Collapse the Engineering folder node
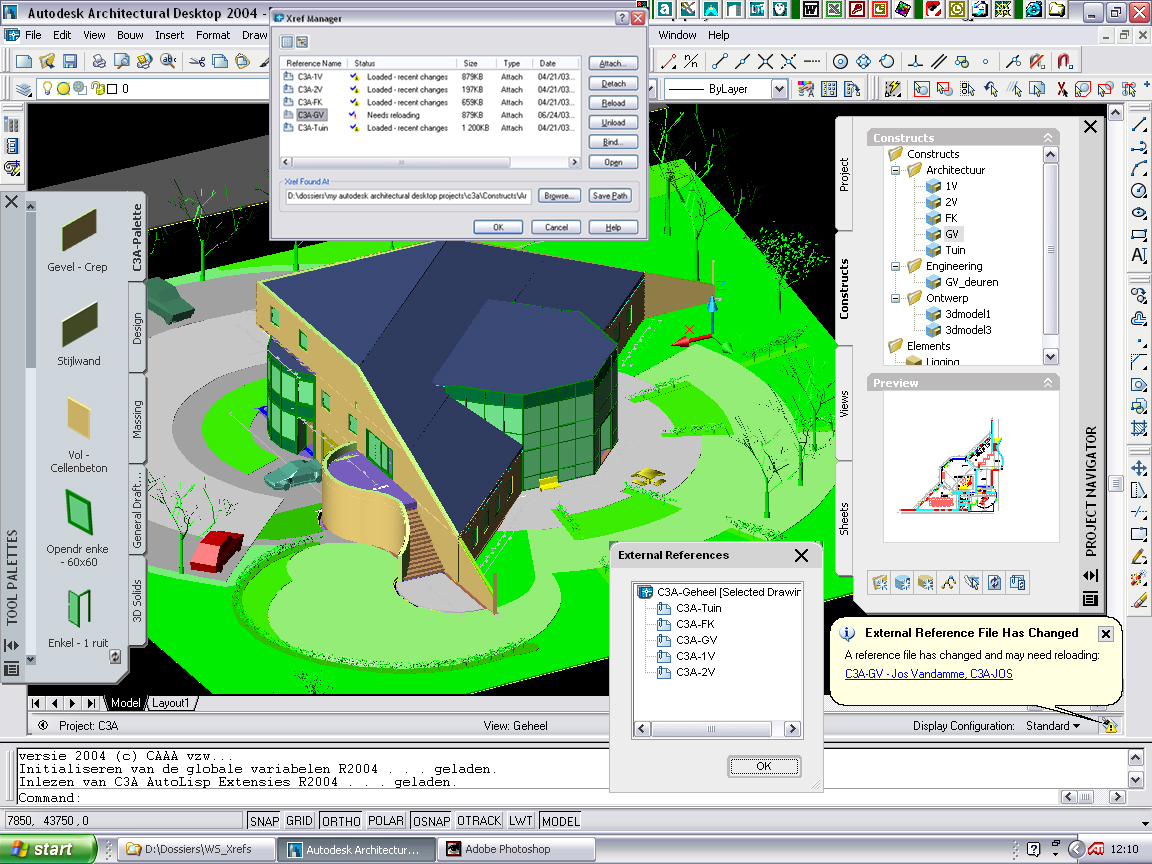This screenshot has width=1152, height=864. coord(896,266)
